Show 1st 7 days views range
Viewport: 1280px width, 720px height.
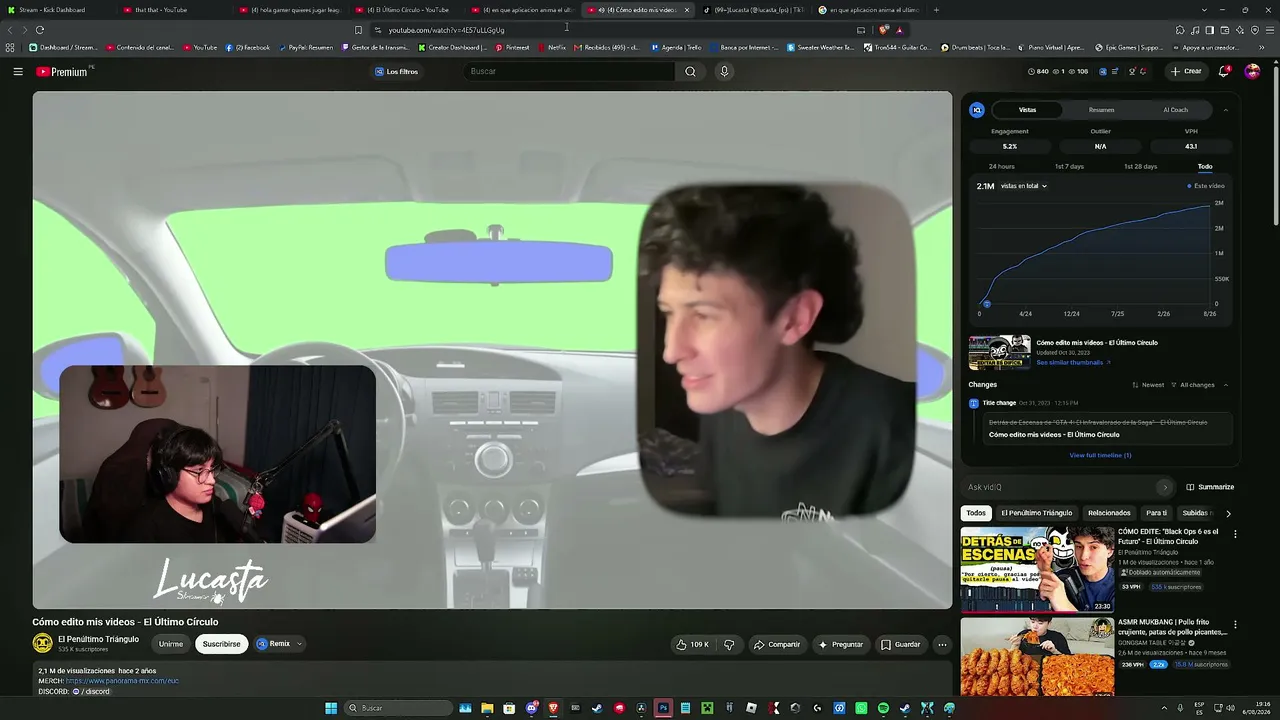1069,166
